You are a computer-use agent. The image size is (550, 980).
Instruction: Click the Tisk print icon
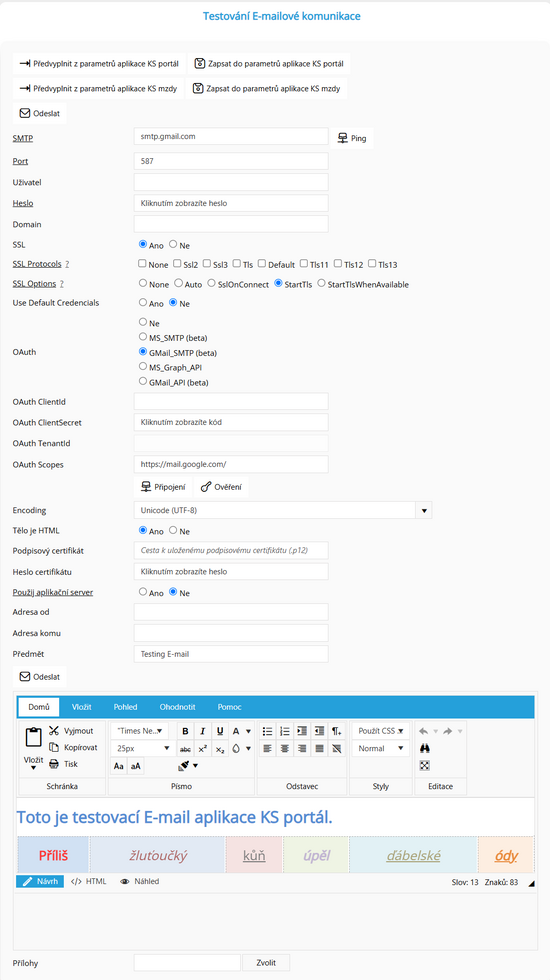click(x=54, y=764)
